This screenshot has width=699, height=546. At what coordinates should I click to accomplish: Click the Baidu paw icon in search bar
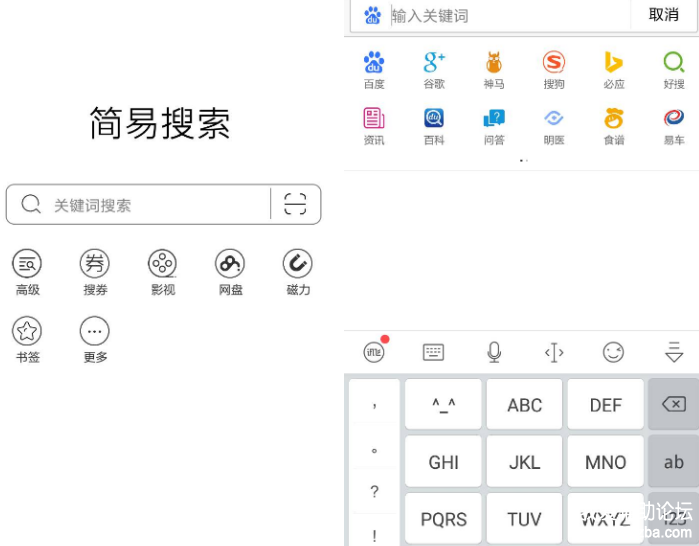(373, 15)
